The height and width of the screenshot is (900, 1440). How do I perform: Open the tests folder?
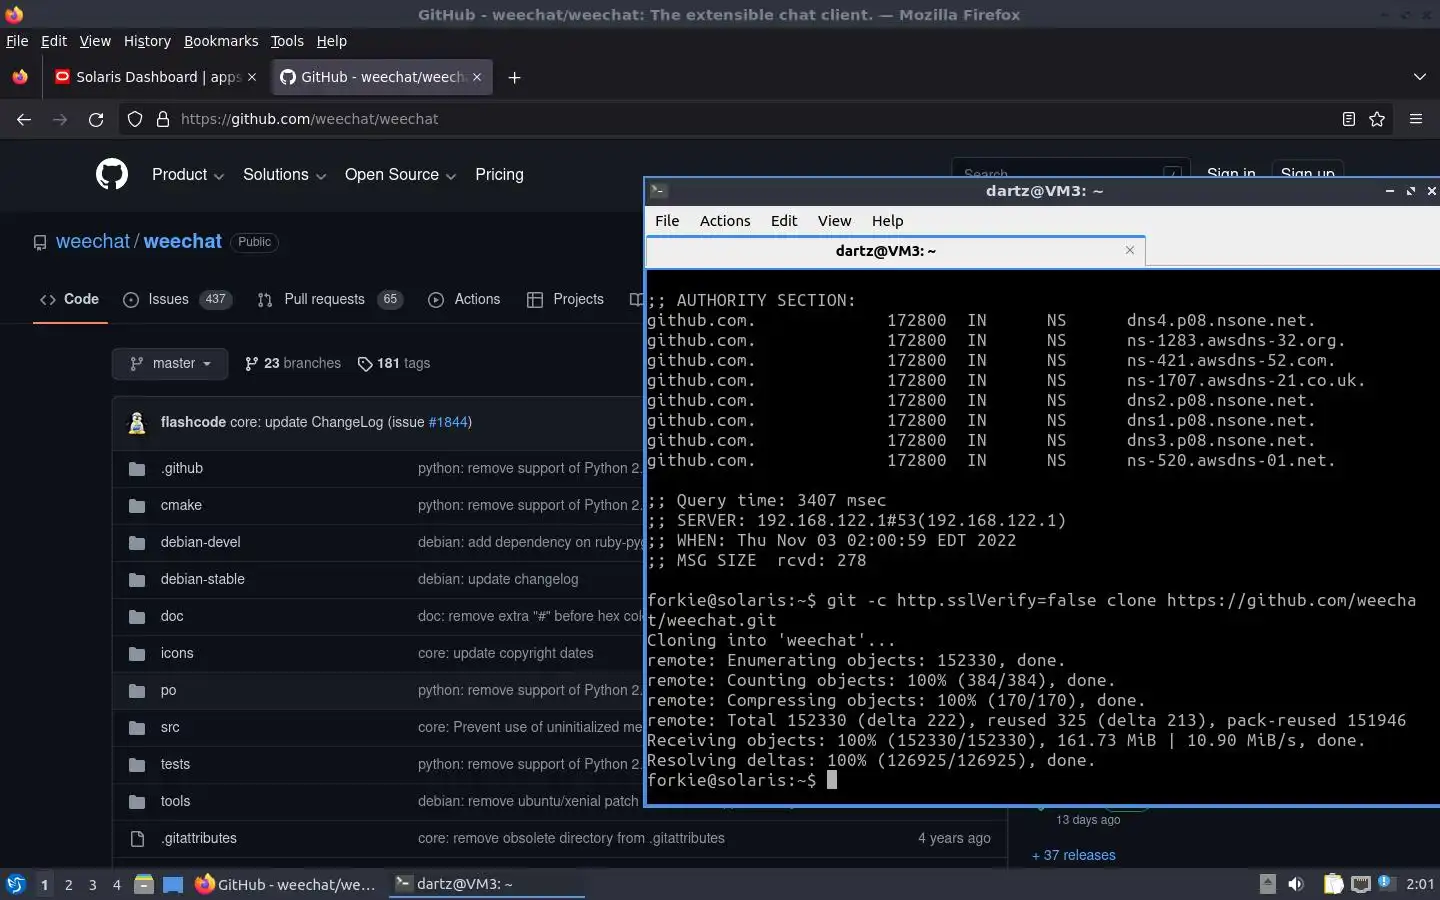[175, 764]
